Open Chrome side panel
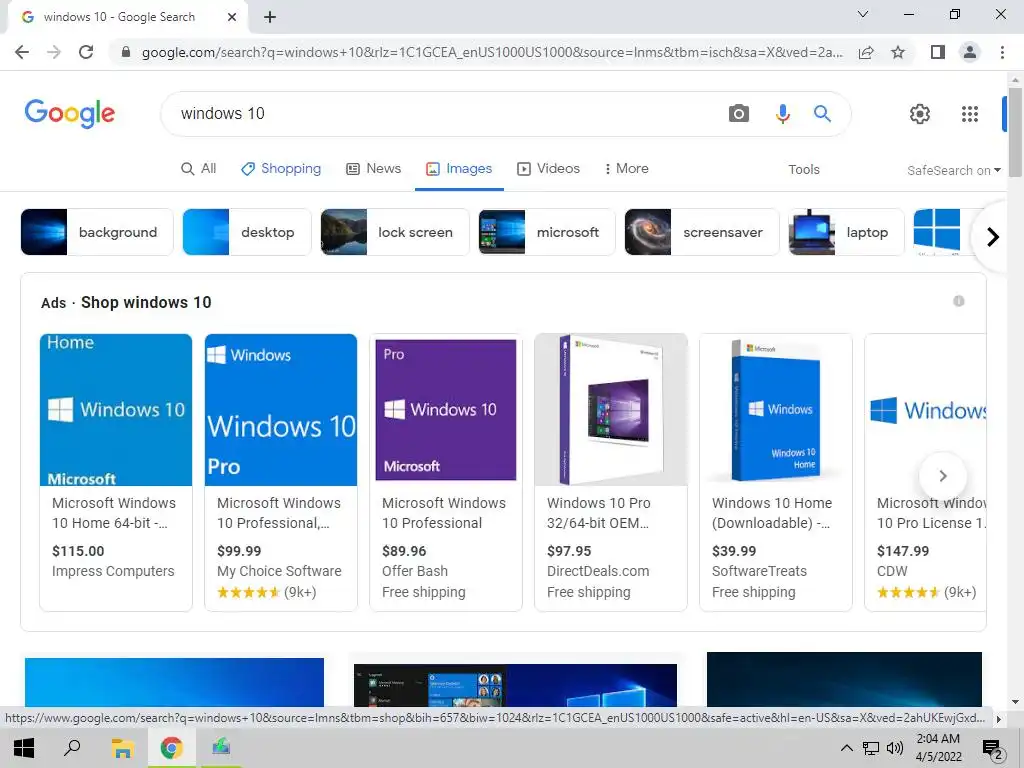Image resolution: width=1024 pixels, height=768 pixels. click(938, 52)
